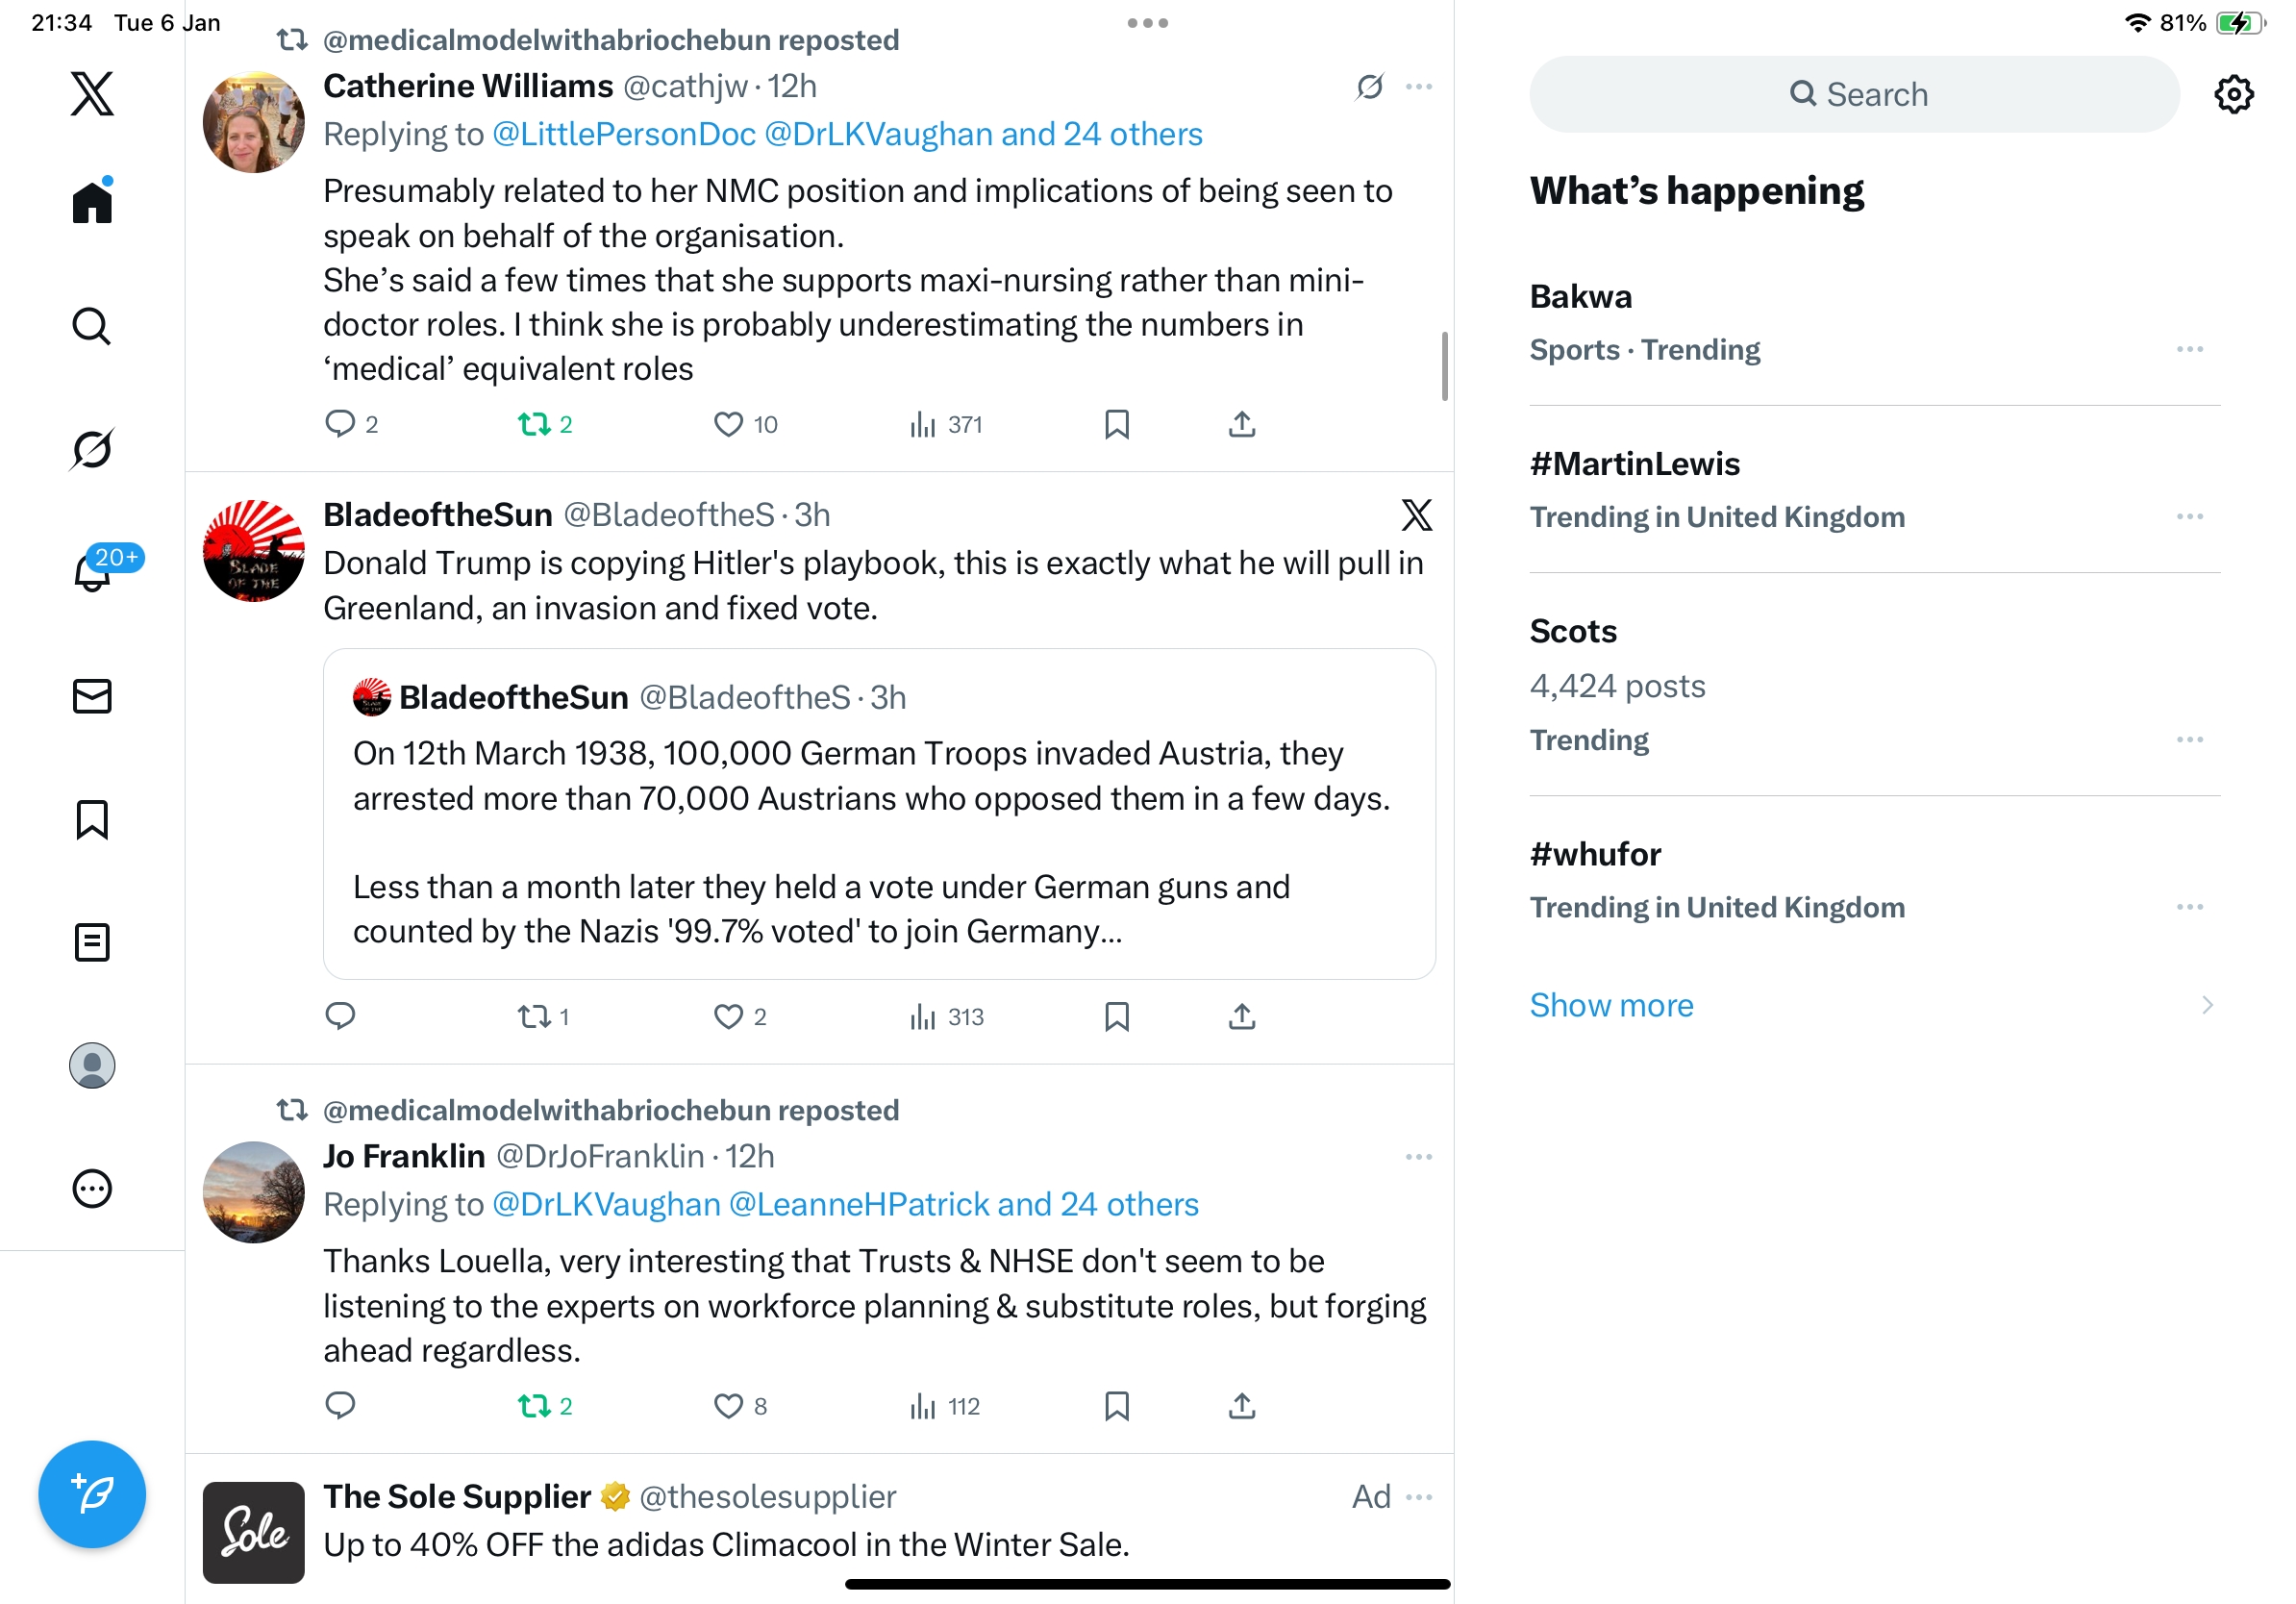This screenshot has height=1604, width=2296.
Task: Open the Lists icon in sidebar
Action: pyautogui.click(x=92, y=942)
